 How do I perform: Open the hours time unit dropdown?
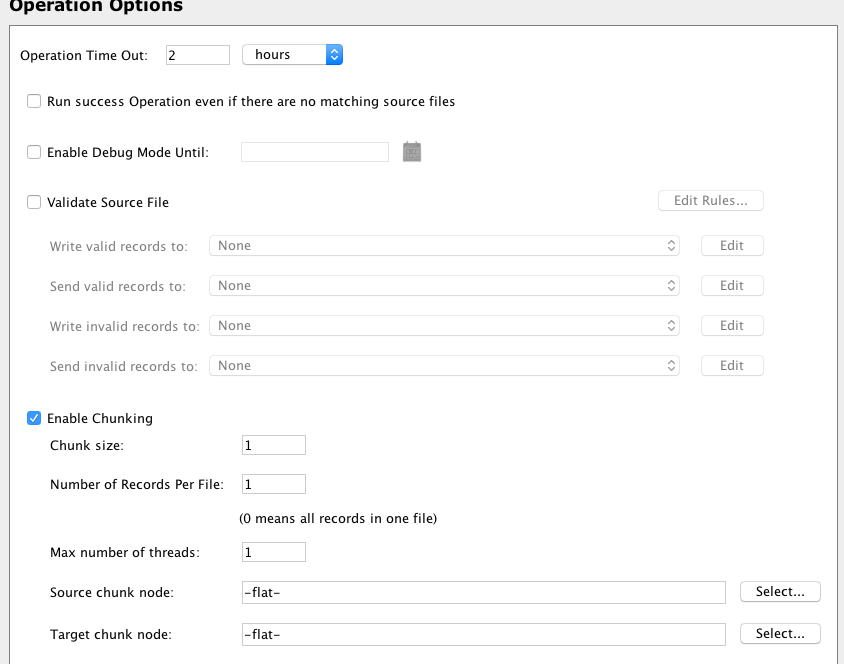292,55
